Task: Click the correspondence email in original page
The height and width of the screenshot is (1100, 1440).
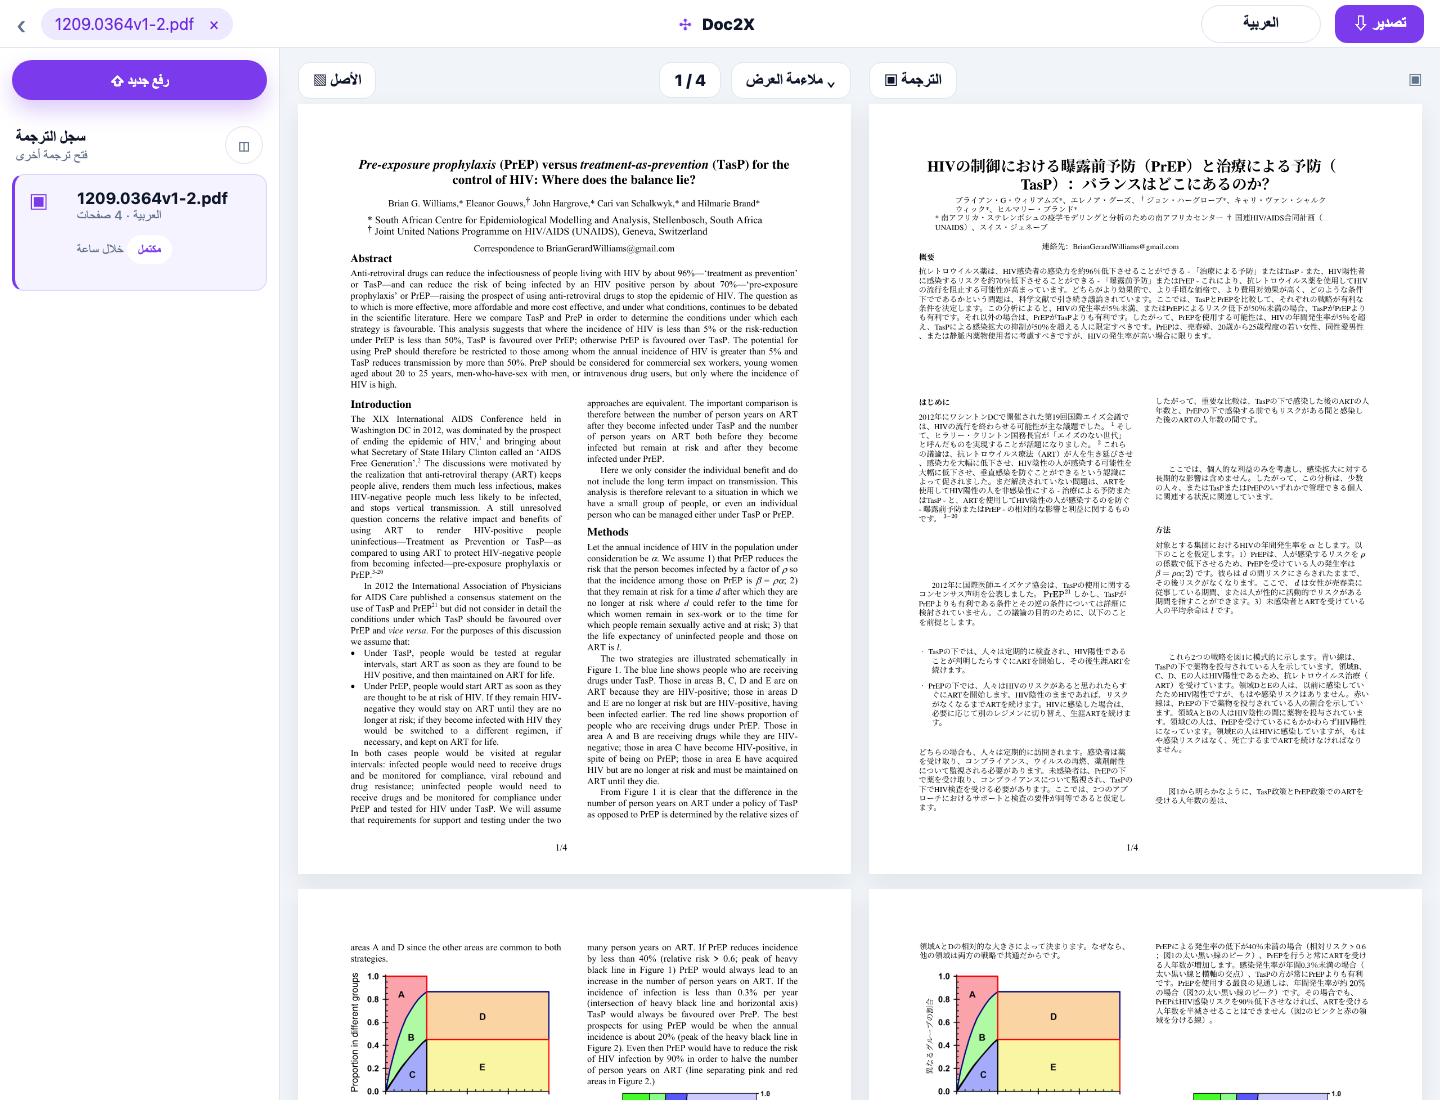Action: (610, 248)
